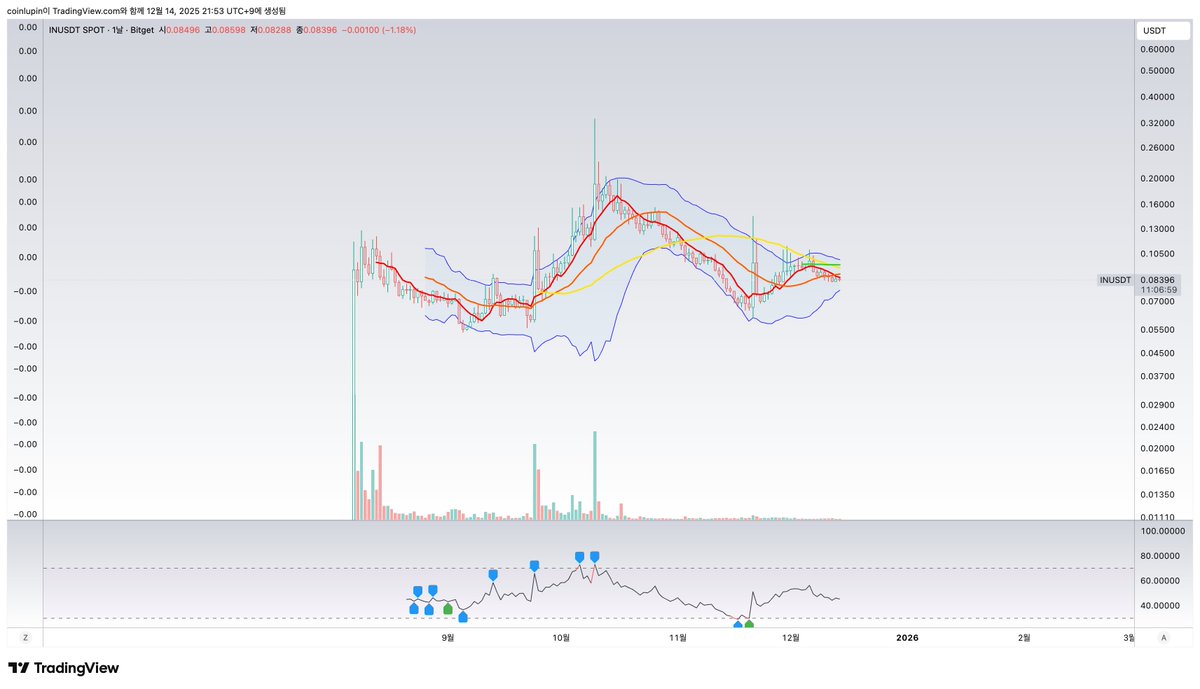Click the 0.01110 price level

1157,516
